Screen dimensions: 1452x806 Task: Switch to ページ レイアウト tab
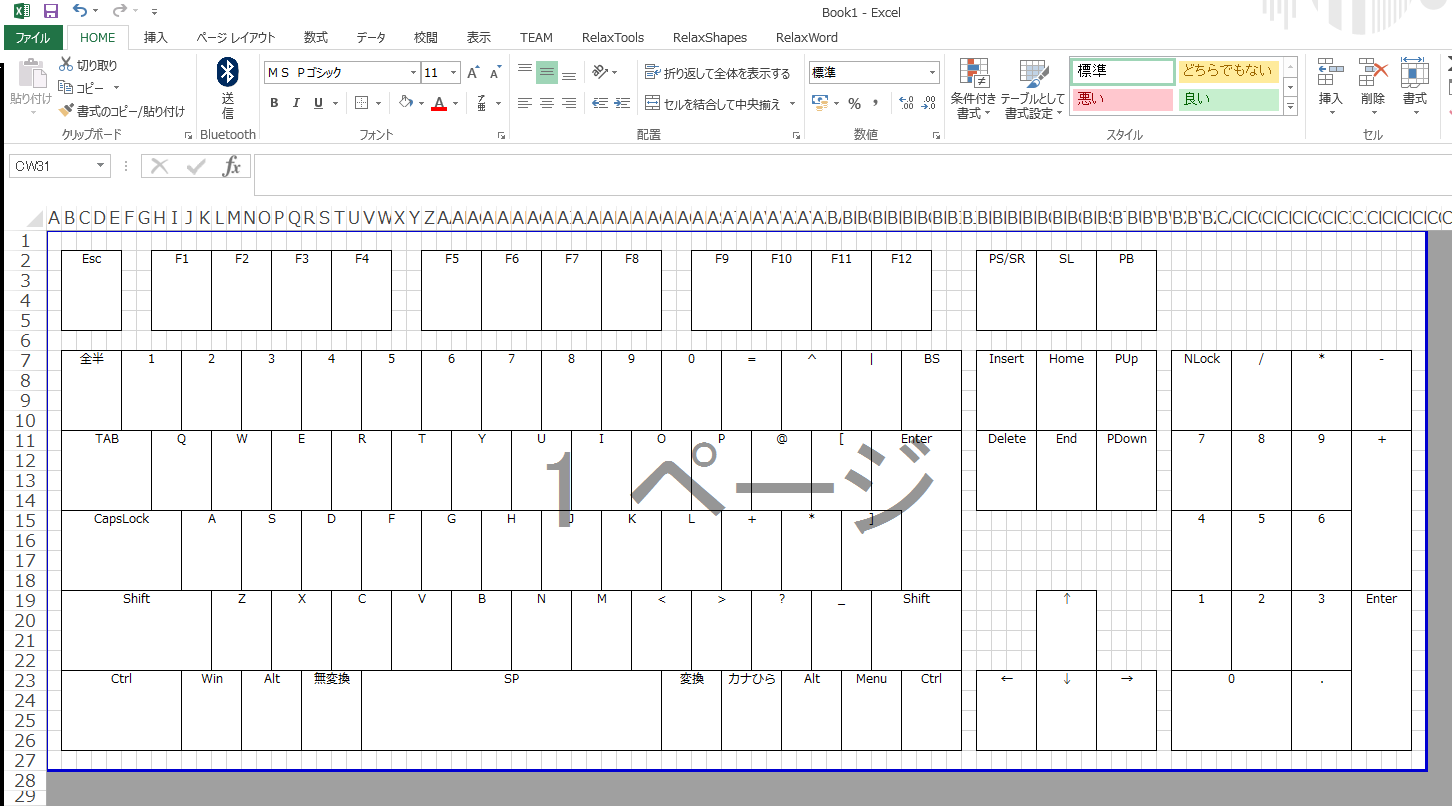click(235, 38)
